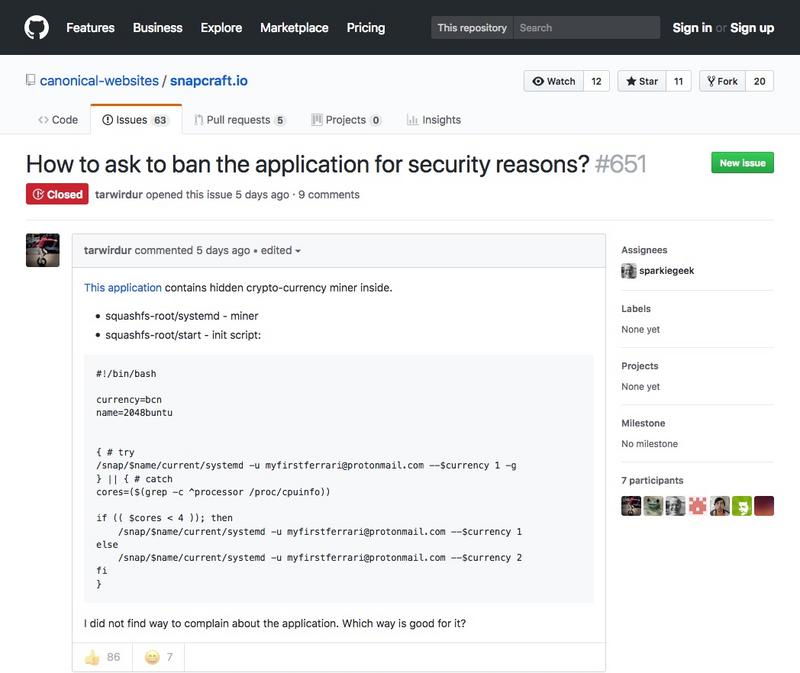Click the This repository search scope

point(472,28)
